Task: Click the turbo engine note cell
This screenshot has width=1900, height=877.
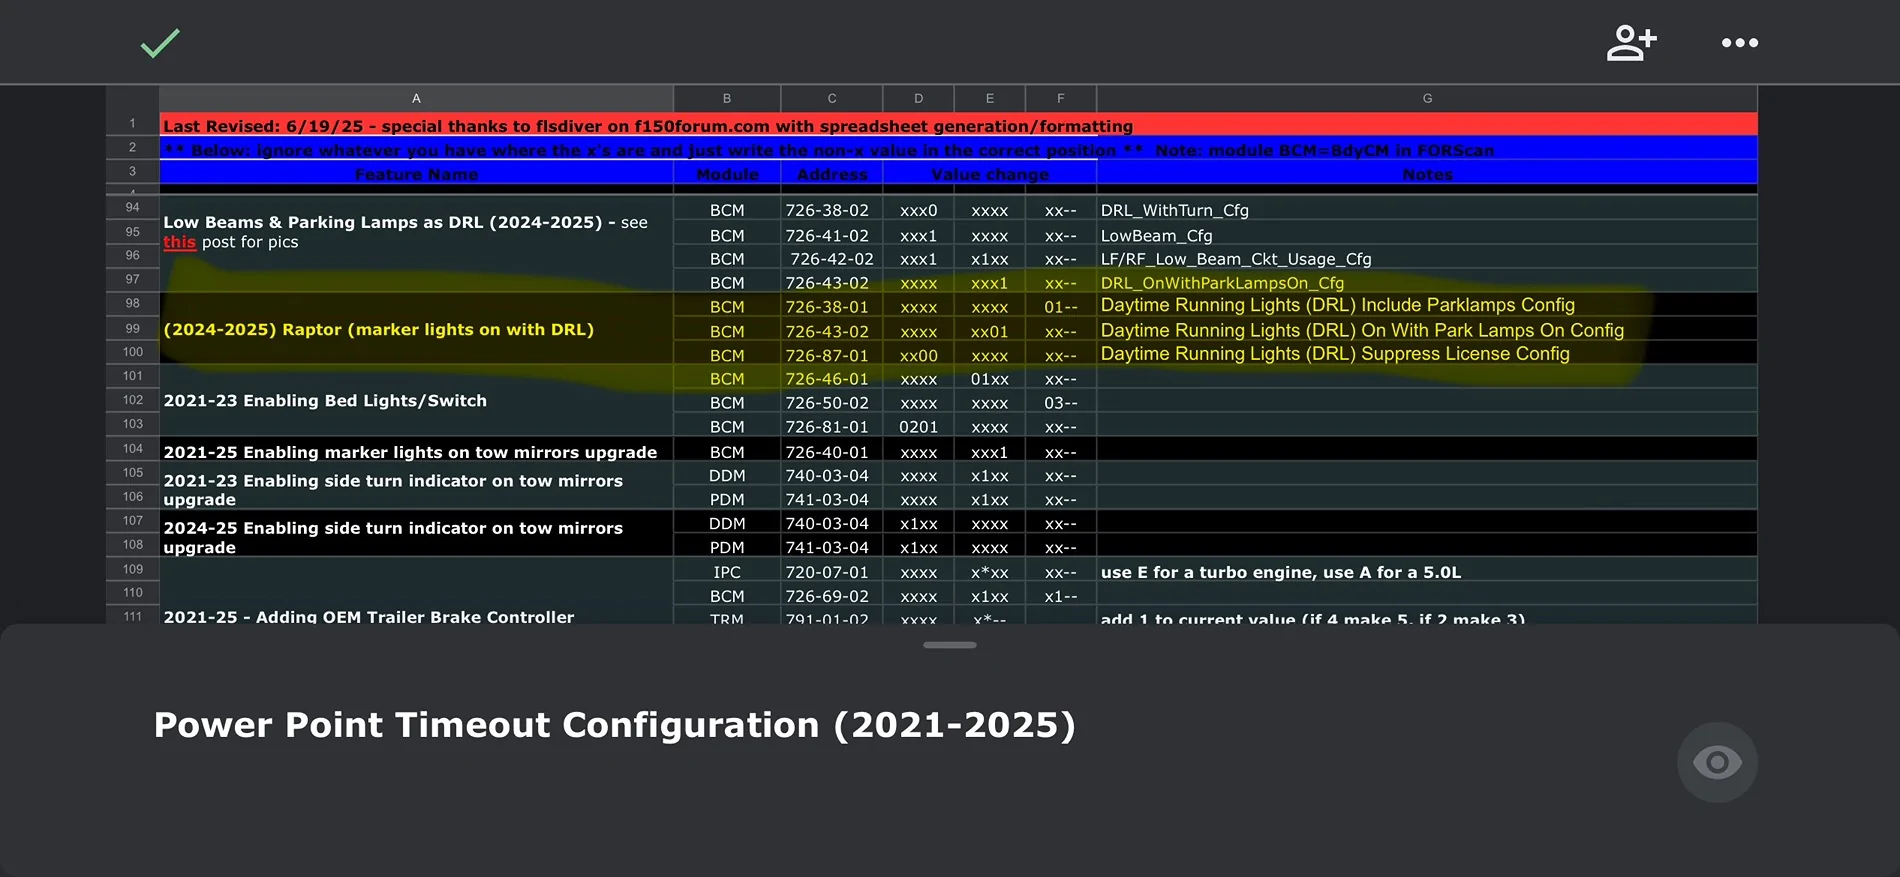Action: pos(1425,572)
